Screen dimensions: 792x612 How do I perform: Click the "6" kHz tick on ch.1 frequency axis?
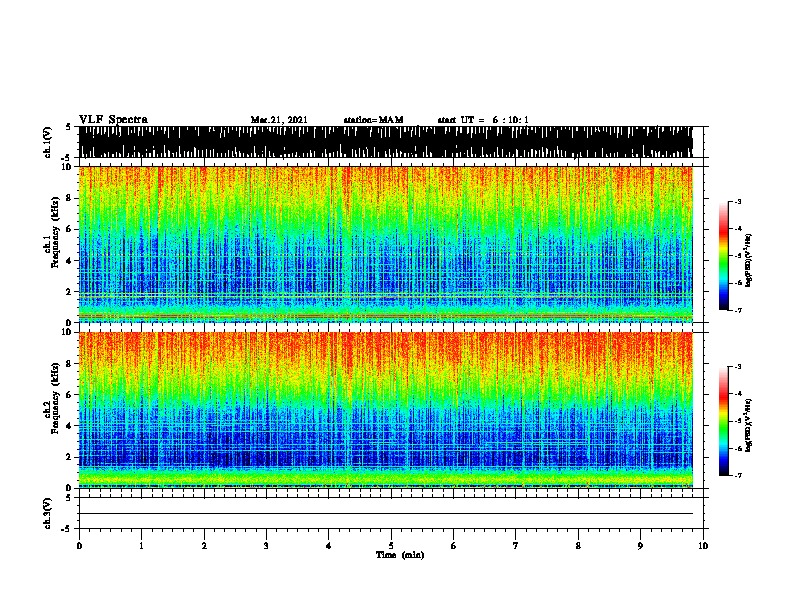[x=70, y=229]
